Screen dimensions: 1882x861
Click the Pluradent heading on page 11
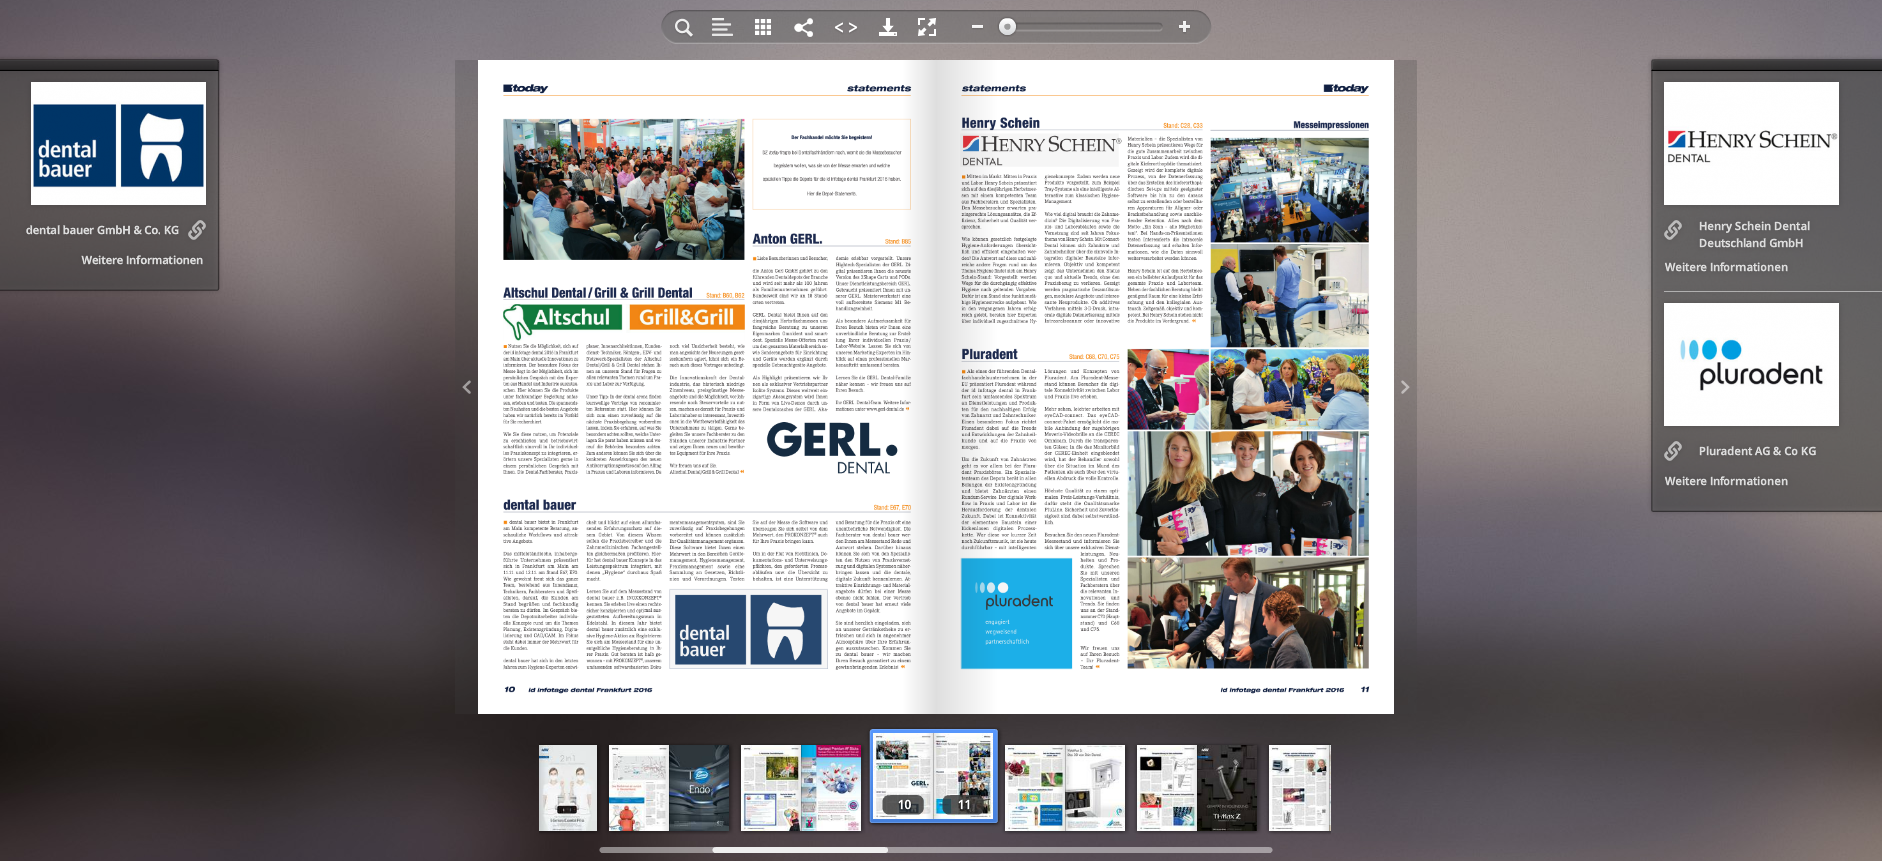point(989,354)
